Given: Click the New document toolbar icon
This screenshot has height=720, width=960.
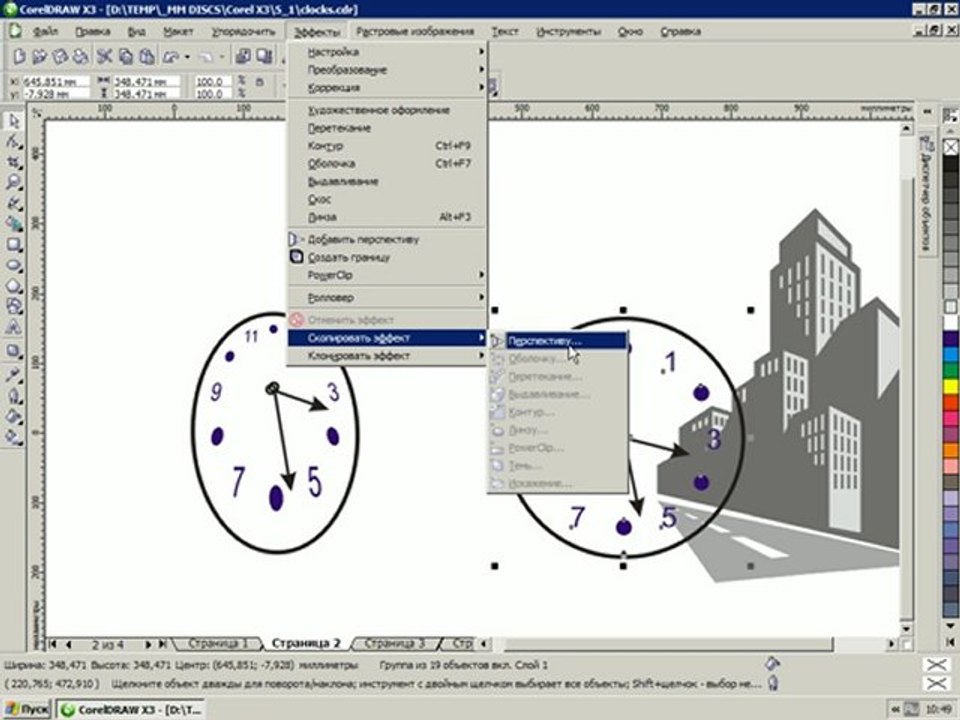Looking at the screenshot, I should (19, 57).
